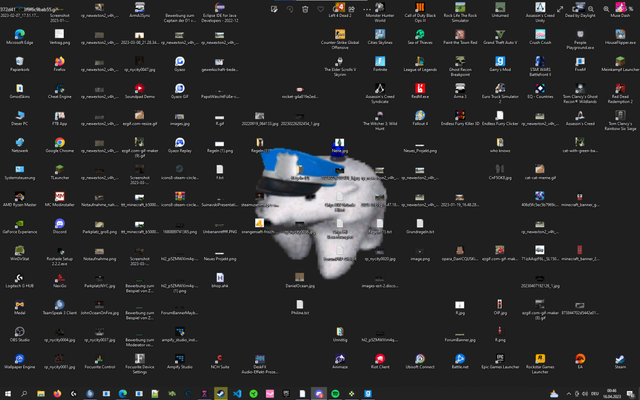This screenshot has height=400, width=640.
Task: Select the Fallout 4 desktop icon
Action: coord(420,118)
